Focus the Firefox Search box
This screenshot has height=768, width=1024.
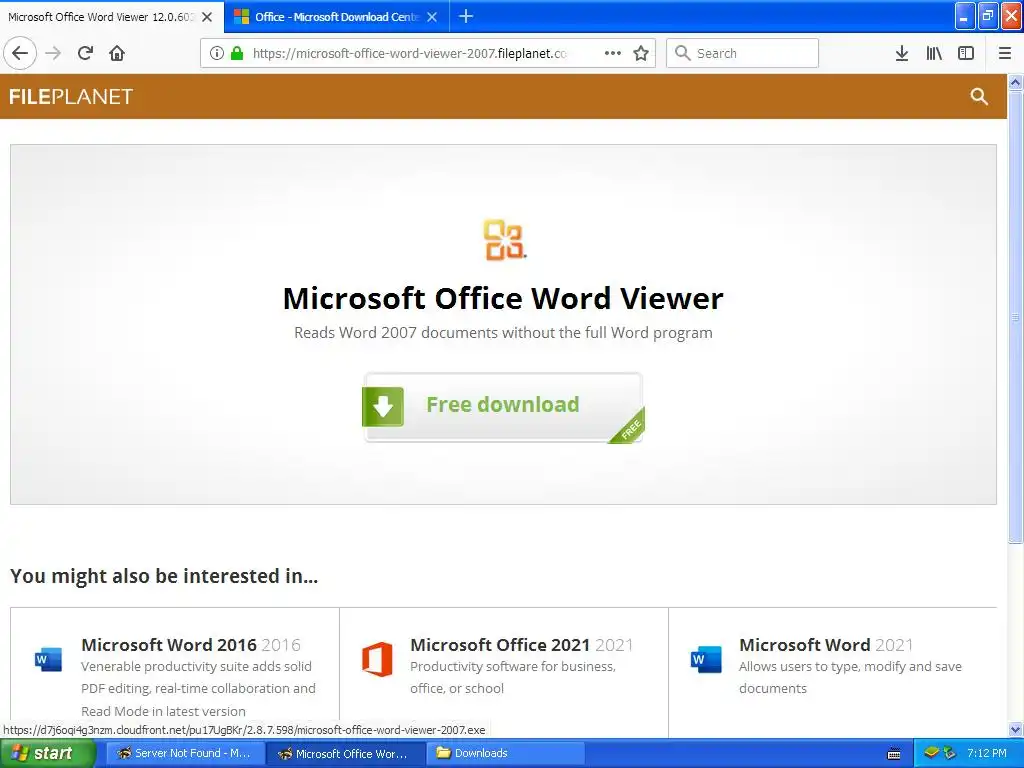pyautogui.click(x=743, y=53)
